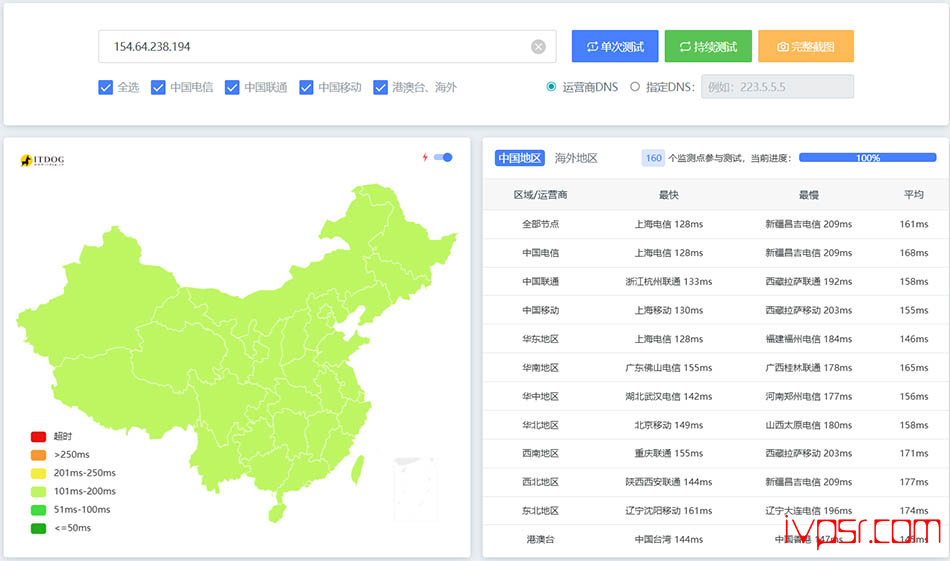Click the 单次测试 blue button
Image resolution: width=950 pixels, height=561 pixels.
tap(615, 46)
